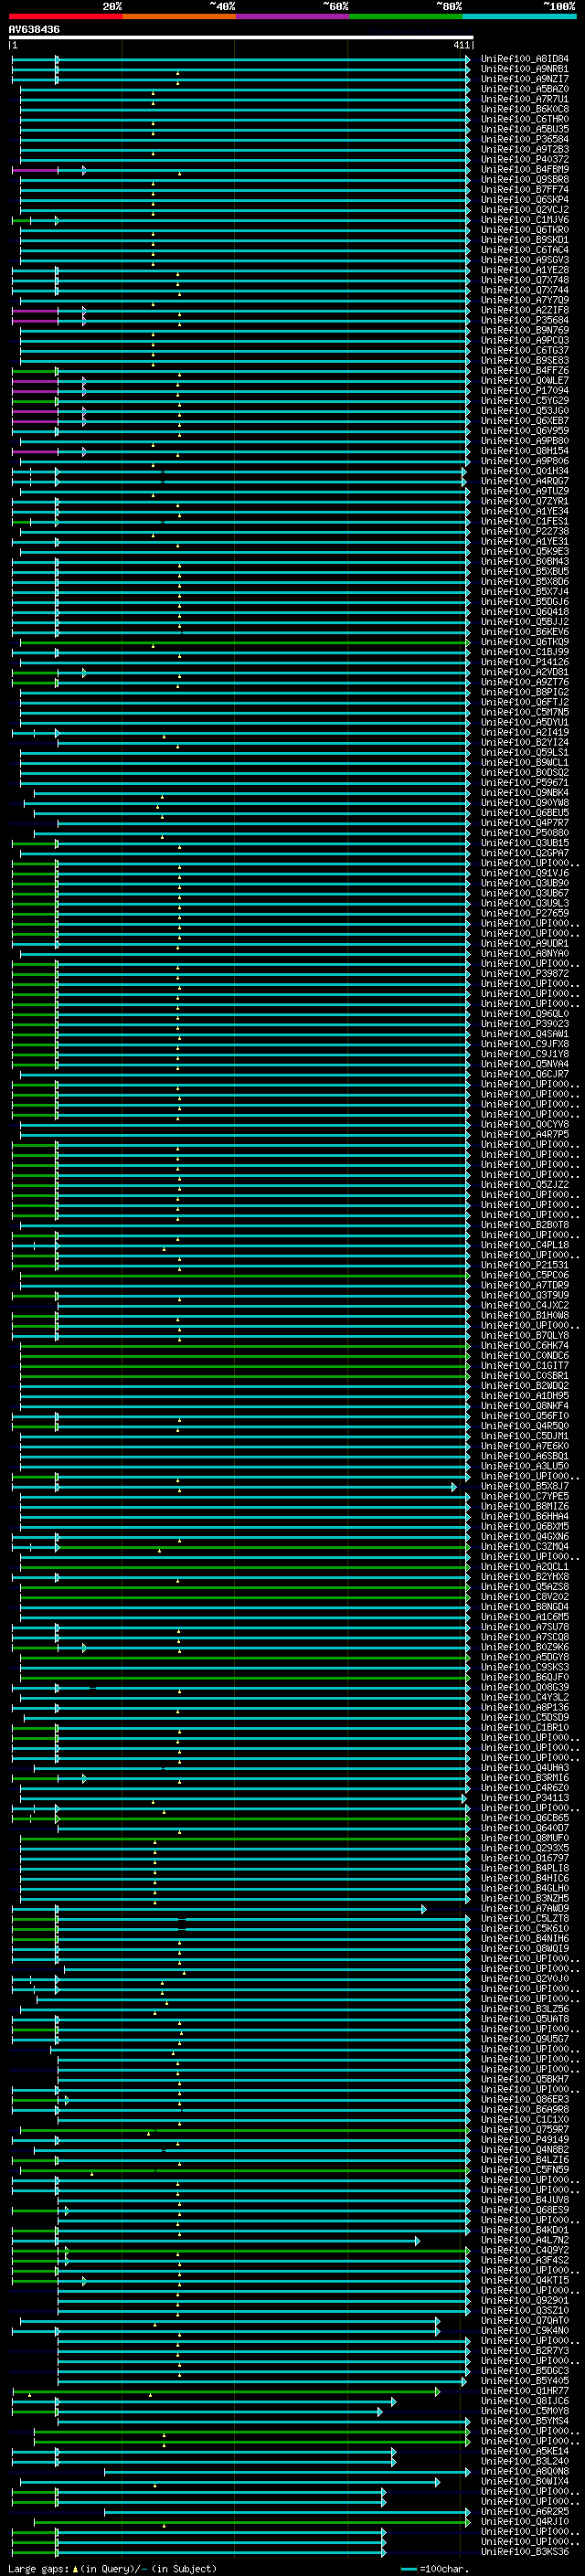Screen dimensions: 585x2576
Task: Click the green alignment bar for UniRef100_C0NDC6
Action: [x=244, y=1356]
